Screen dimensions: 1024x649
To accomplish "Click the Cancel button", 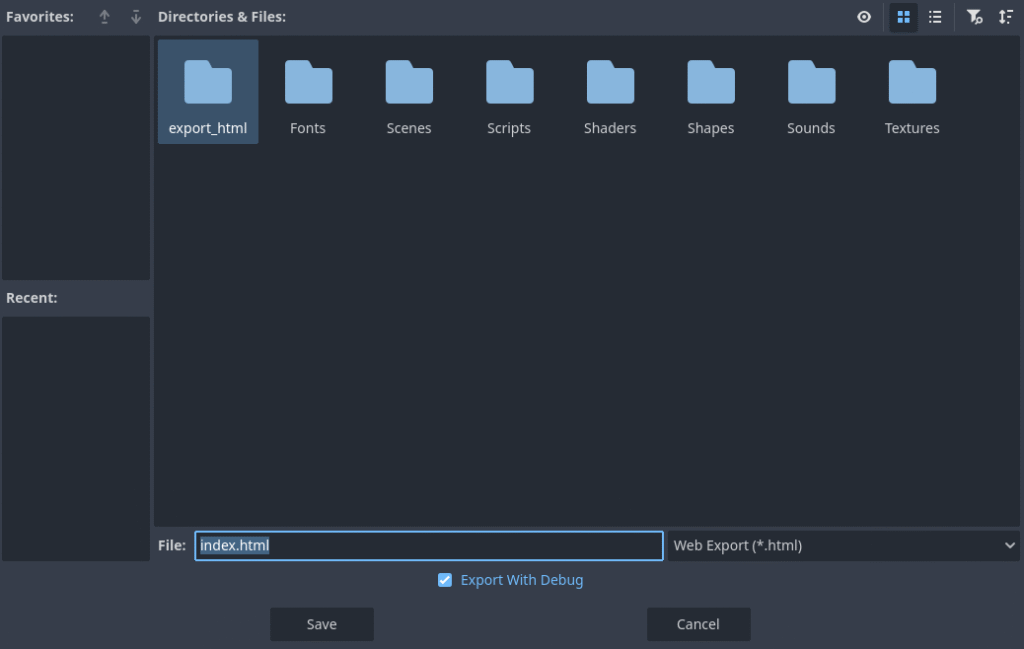I will [x=698, y=624].
